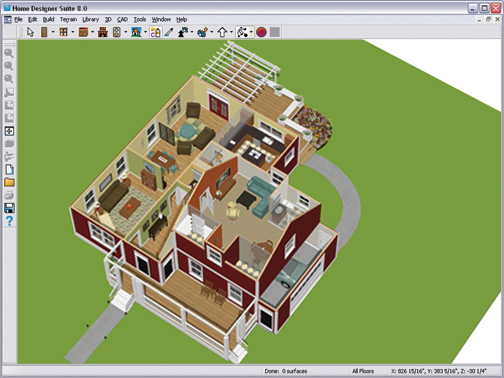Click the blue-and-orange tool icon beside the figure tool
Viewport: 504px width, 378px height.
point(202,32)
